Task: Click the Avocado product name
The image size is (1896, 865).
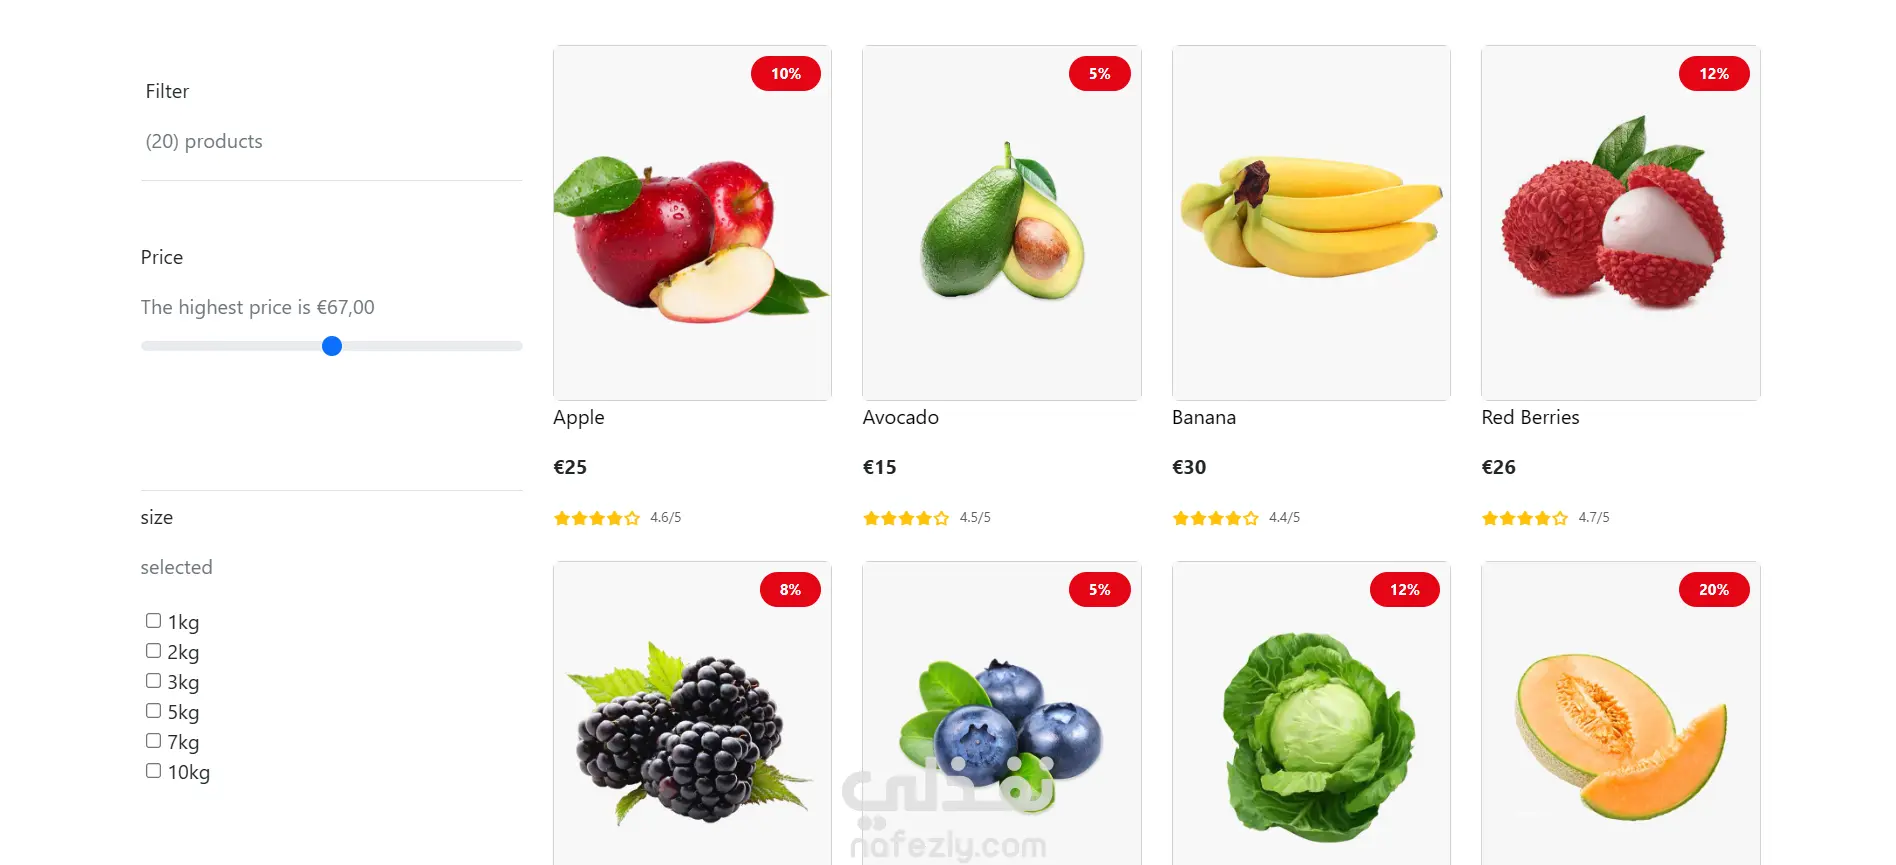Action: (901, 417)
